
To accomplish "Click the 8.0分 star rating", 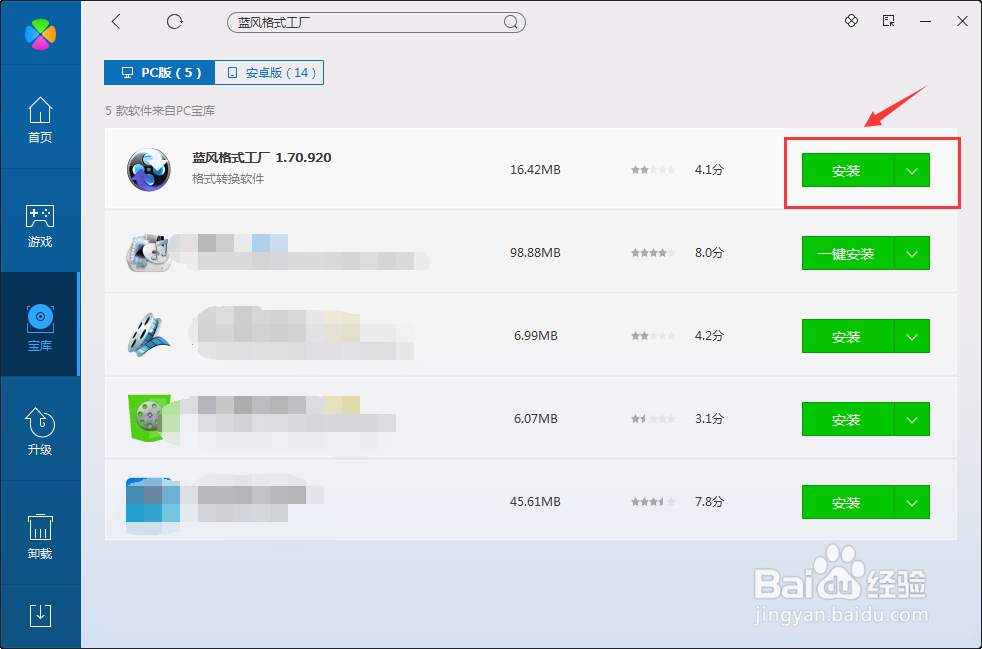I will (x=653, y=253).
